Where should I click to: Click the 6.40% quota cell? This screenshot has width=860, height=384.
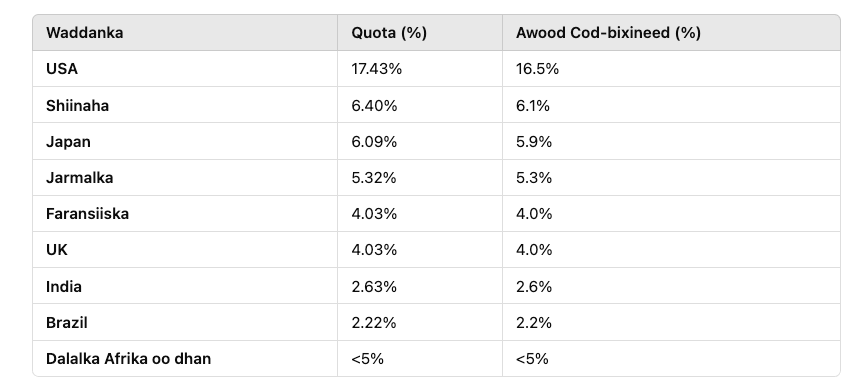click(x=374, y=105)
